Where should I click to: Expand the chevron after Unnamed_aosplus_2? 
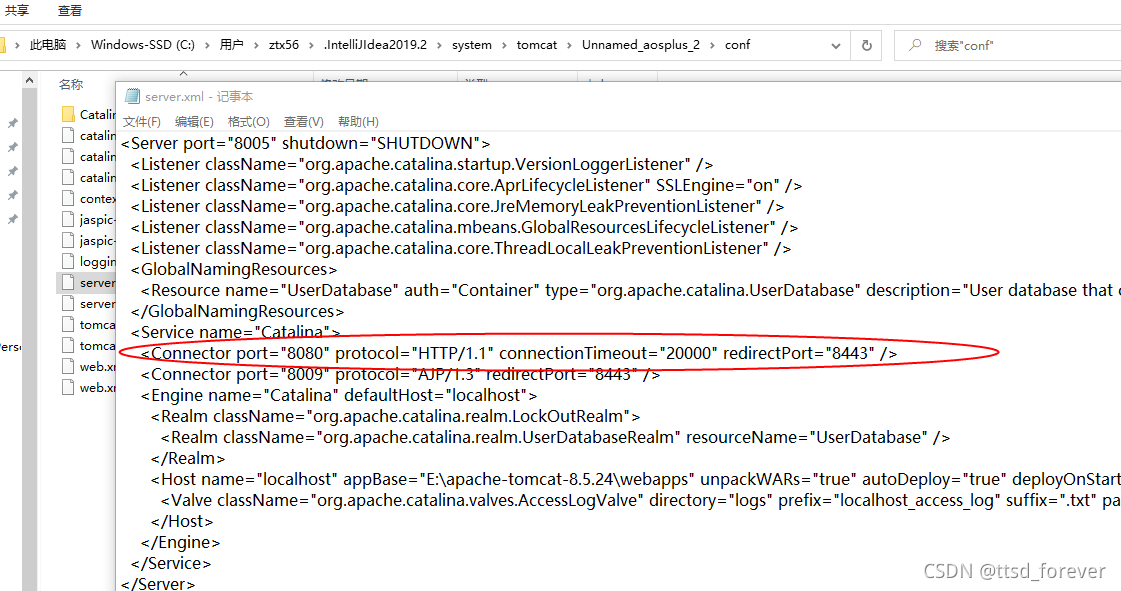[713, 45]
